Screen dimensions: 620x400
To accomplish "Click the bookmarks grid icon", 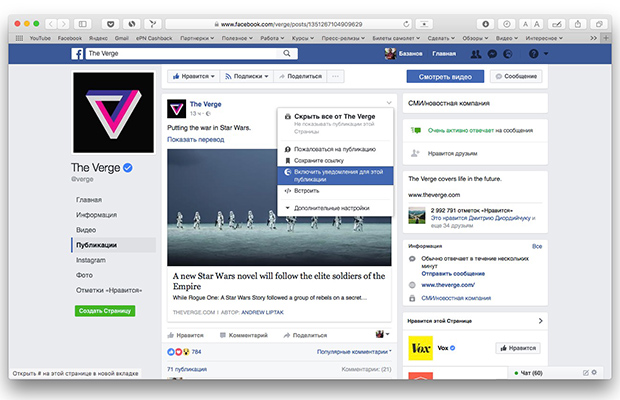I will (19, 38).
